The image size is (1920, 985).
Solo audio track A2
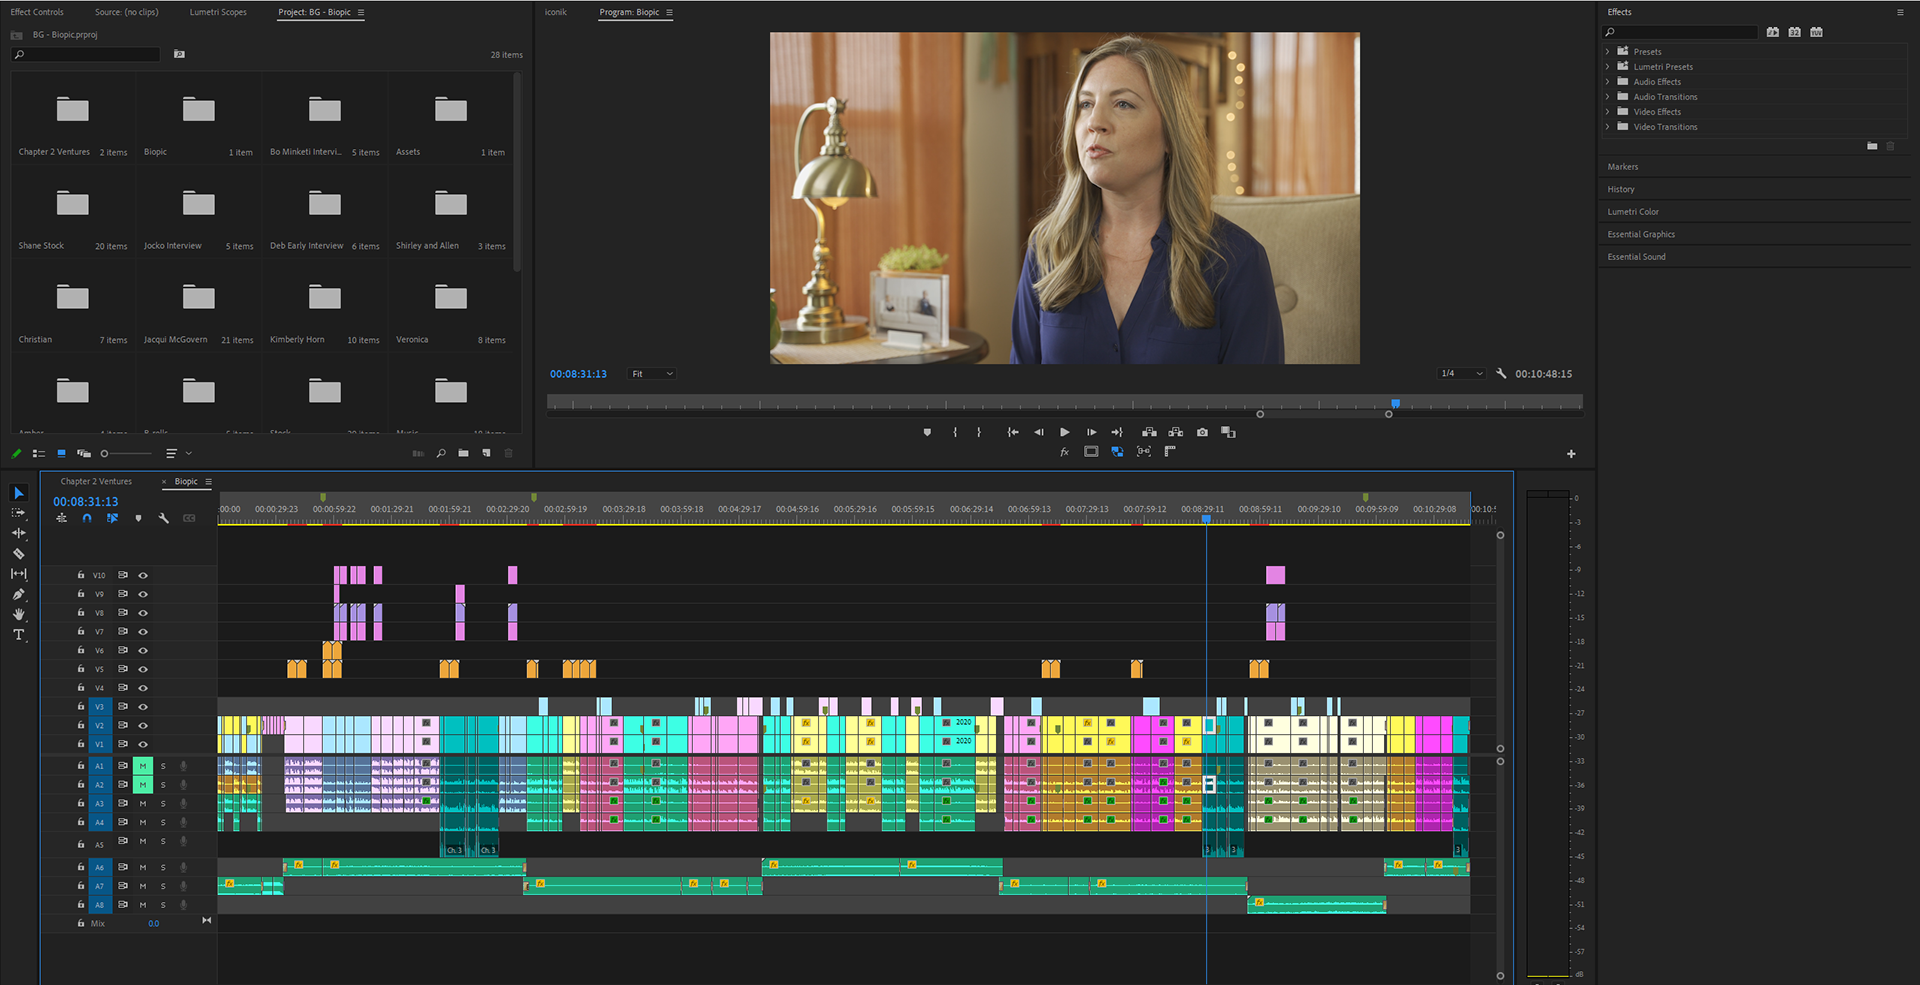163,785
